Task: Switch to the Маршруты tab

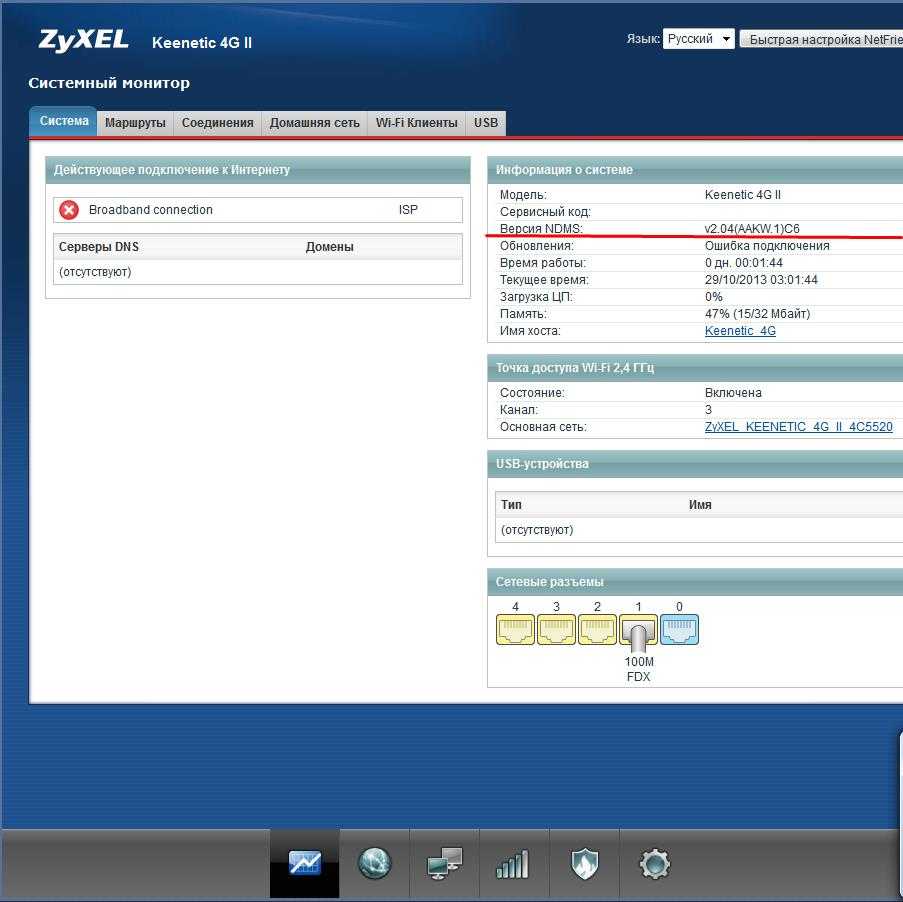Action: coord(135,123)
